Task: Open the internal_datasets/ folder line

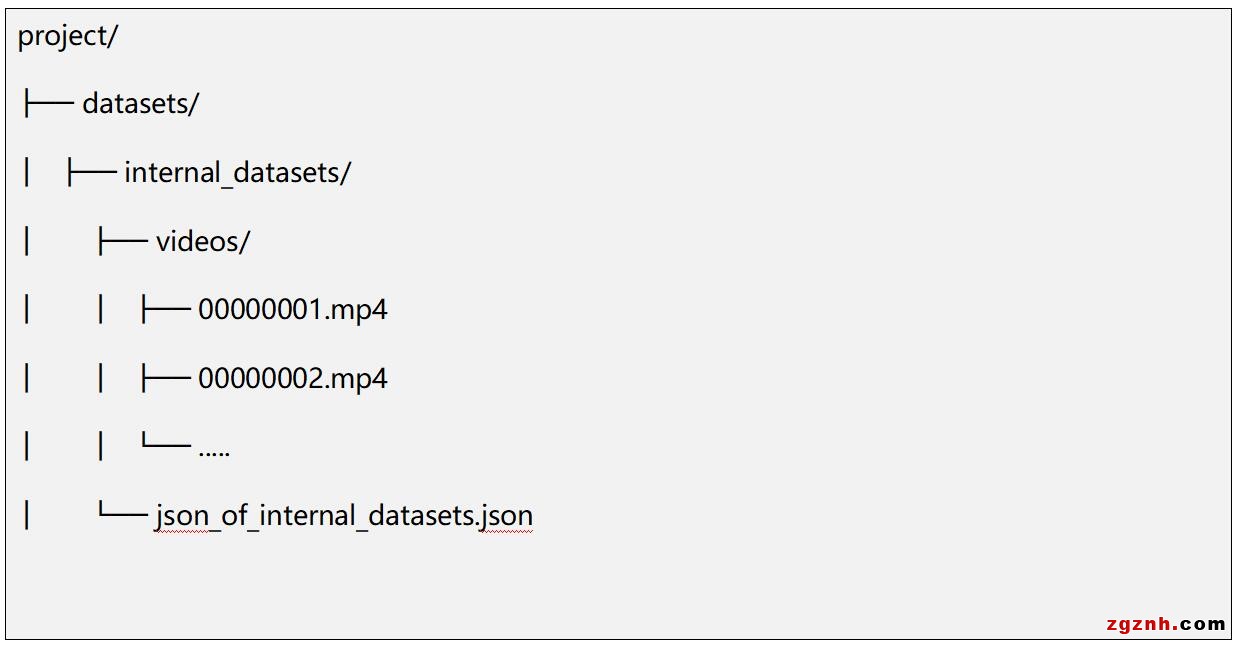Action: [237, 173]
